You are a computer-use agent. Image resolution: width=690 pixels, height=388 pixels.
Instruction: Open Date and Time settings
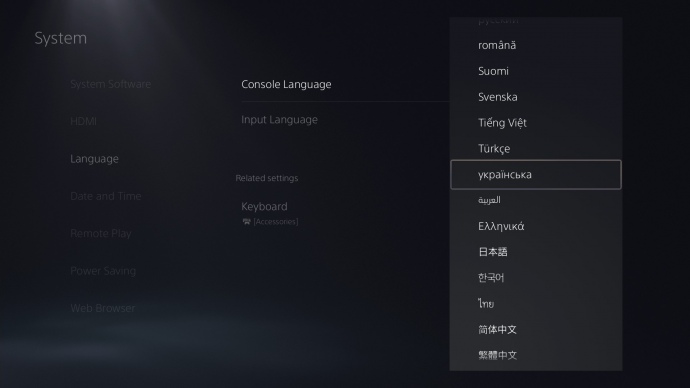(106, 196)
